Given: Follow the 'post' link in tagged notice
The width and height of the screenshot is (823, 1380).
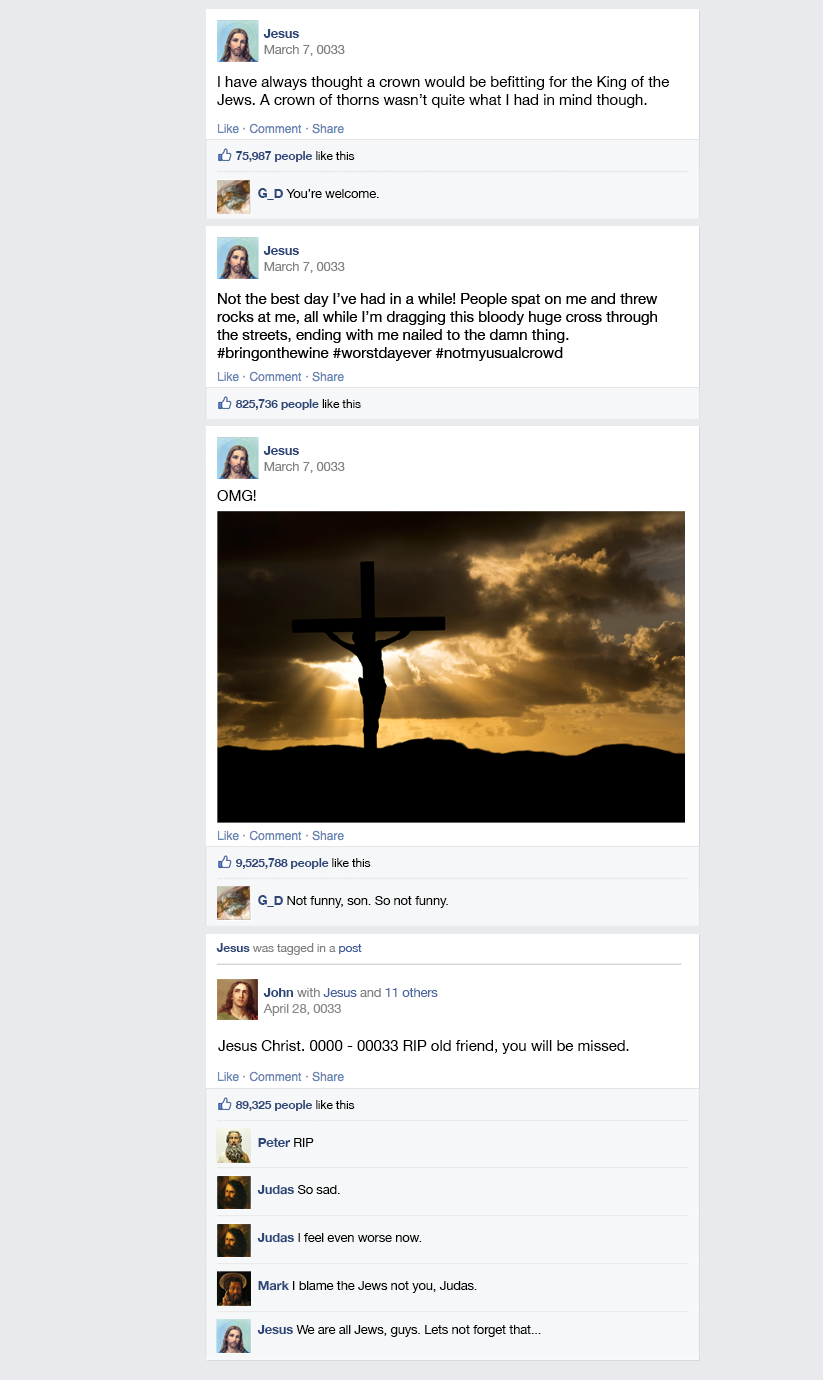Looking at the screenshot, I should (x=350, y=948).
